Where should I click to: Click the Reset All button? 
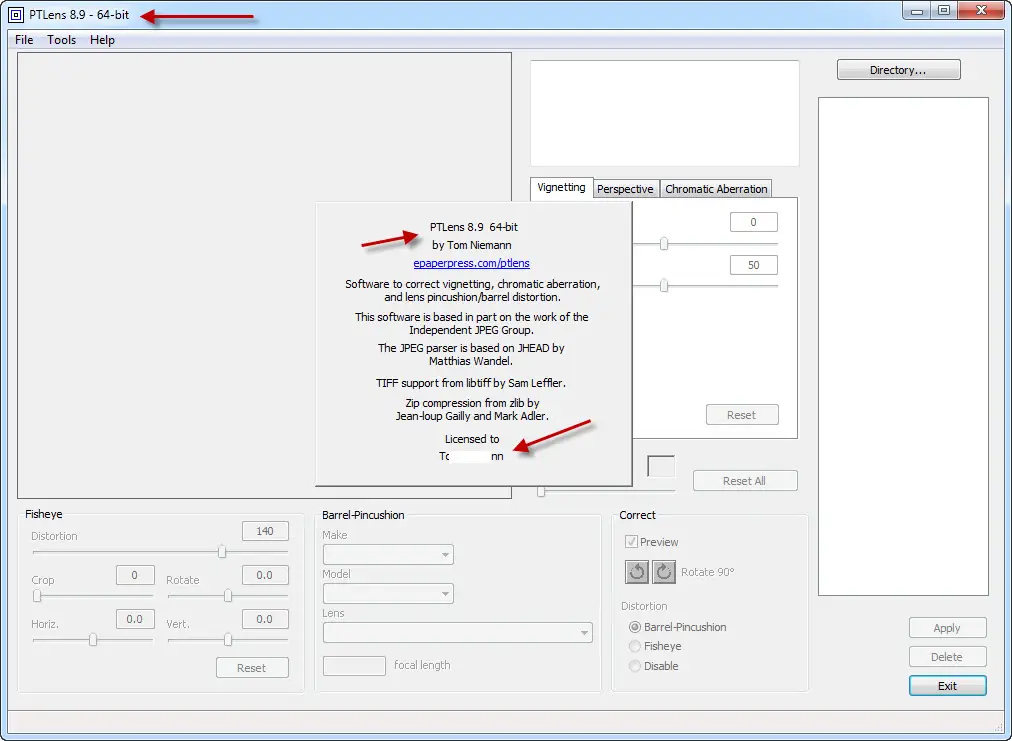[x=745, y=481]
